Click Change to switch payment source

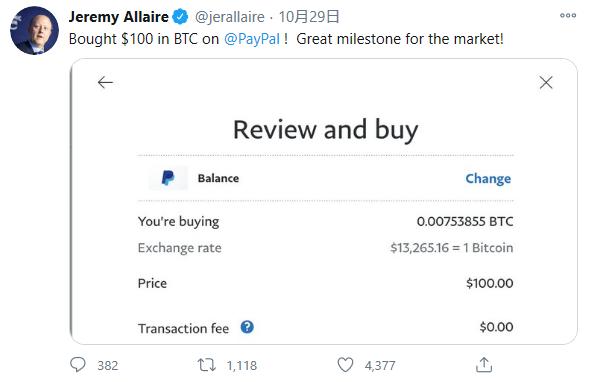(488, 178)
